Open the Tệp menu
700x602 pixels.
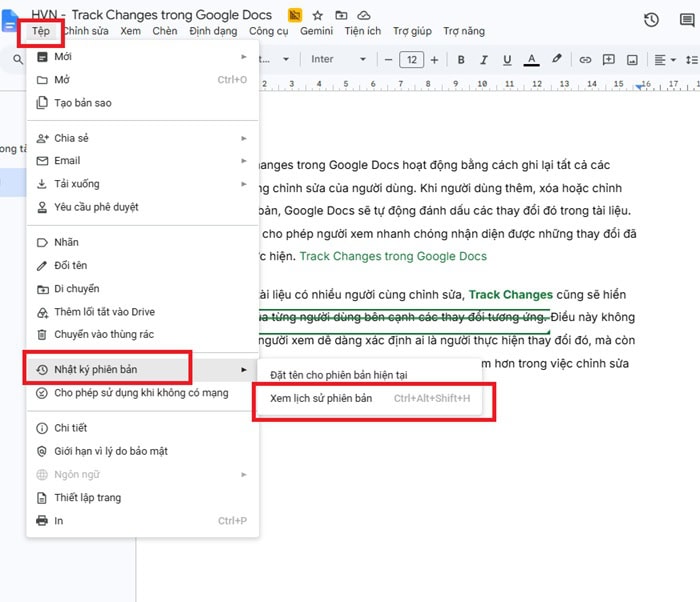[x=41, y=31]
